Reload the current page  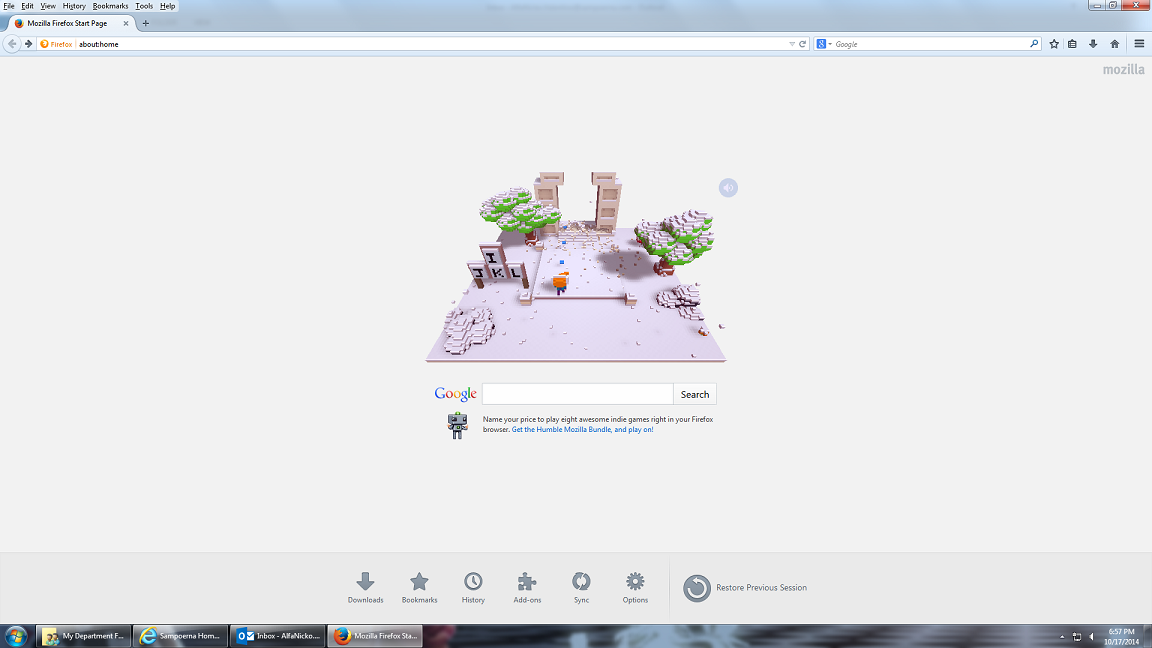pyautogui.click(x=802, y=44)
